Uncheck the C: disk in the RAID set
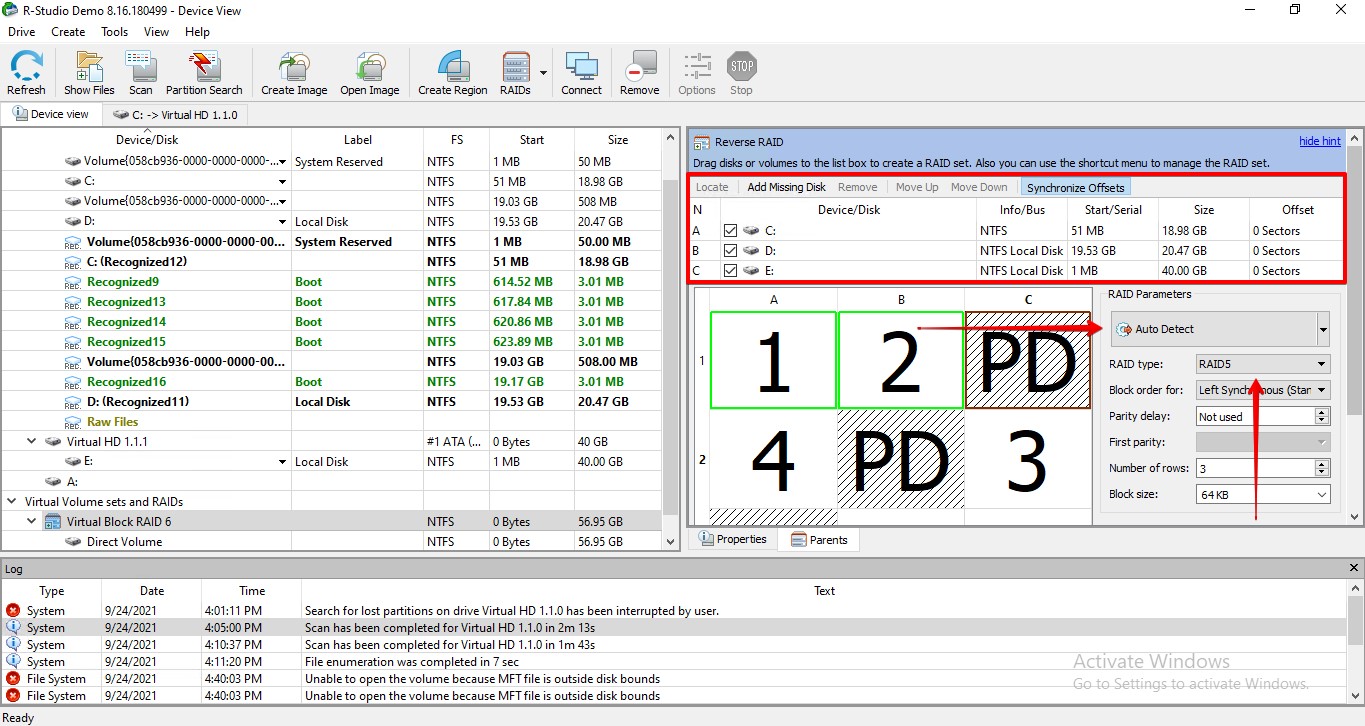This screenshot has width=1365, height=726. [x=729, y=230]
